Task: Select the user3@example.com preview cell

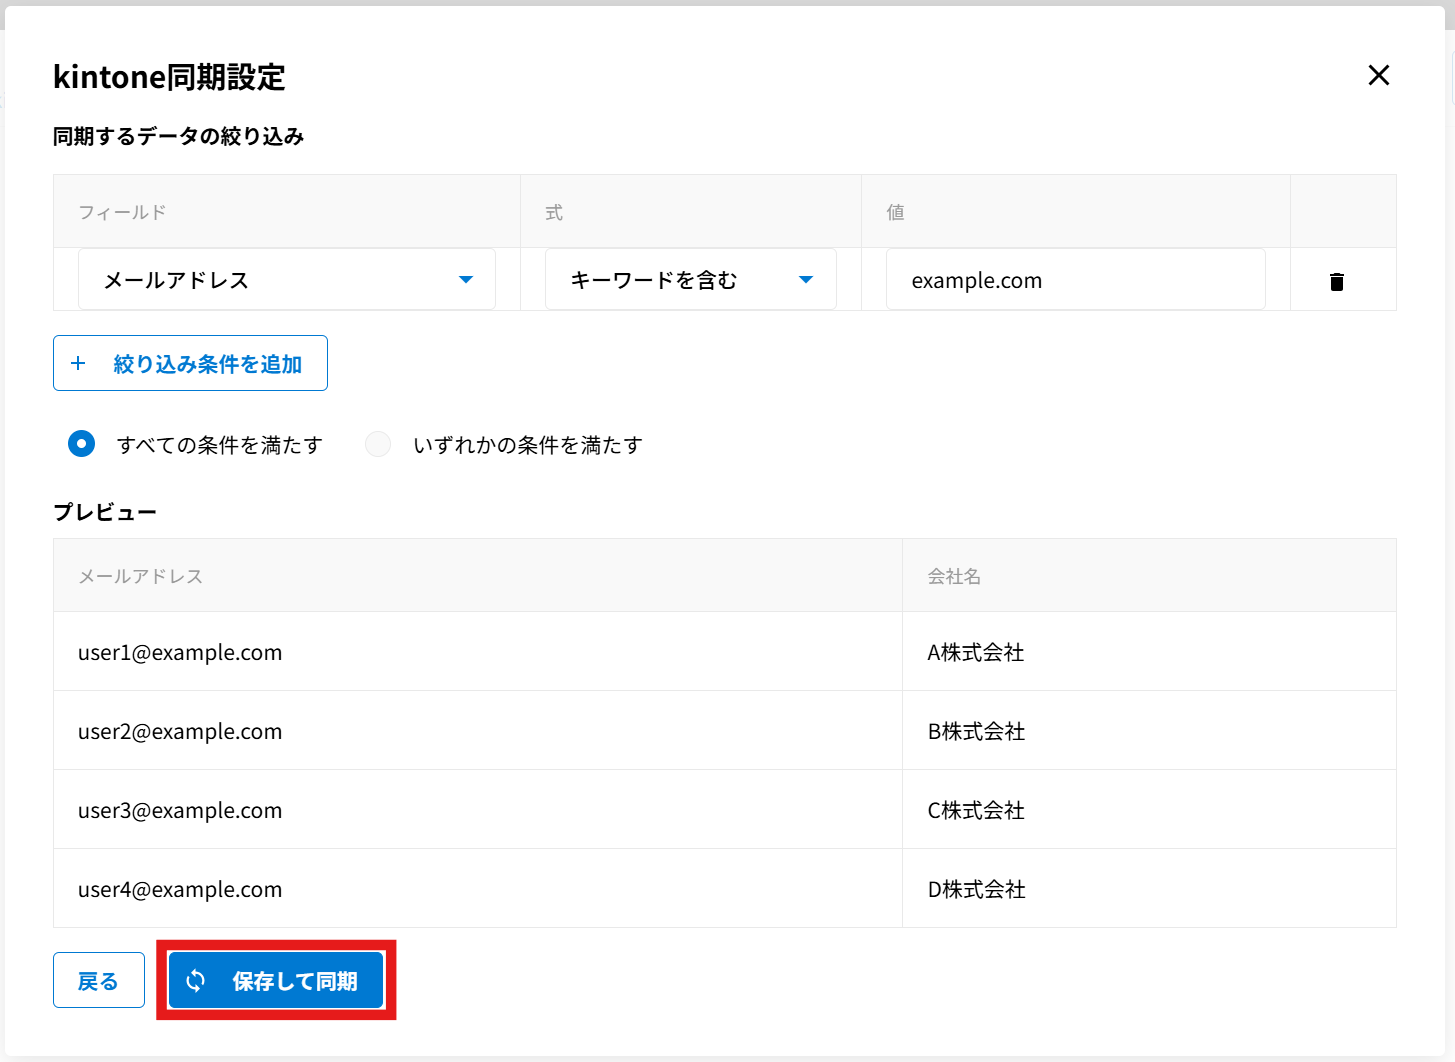Action: [x=180, y=810]
